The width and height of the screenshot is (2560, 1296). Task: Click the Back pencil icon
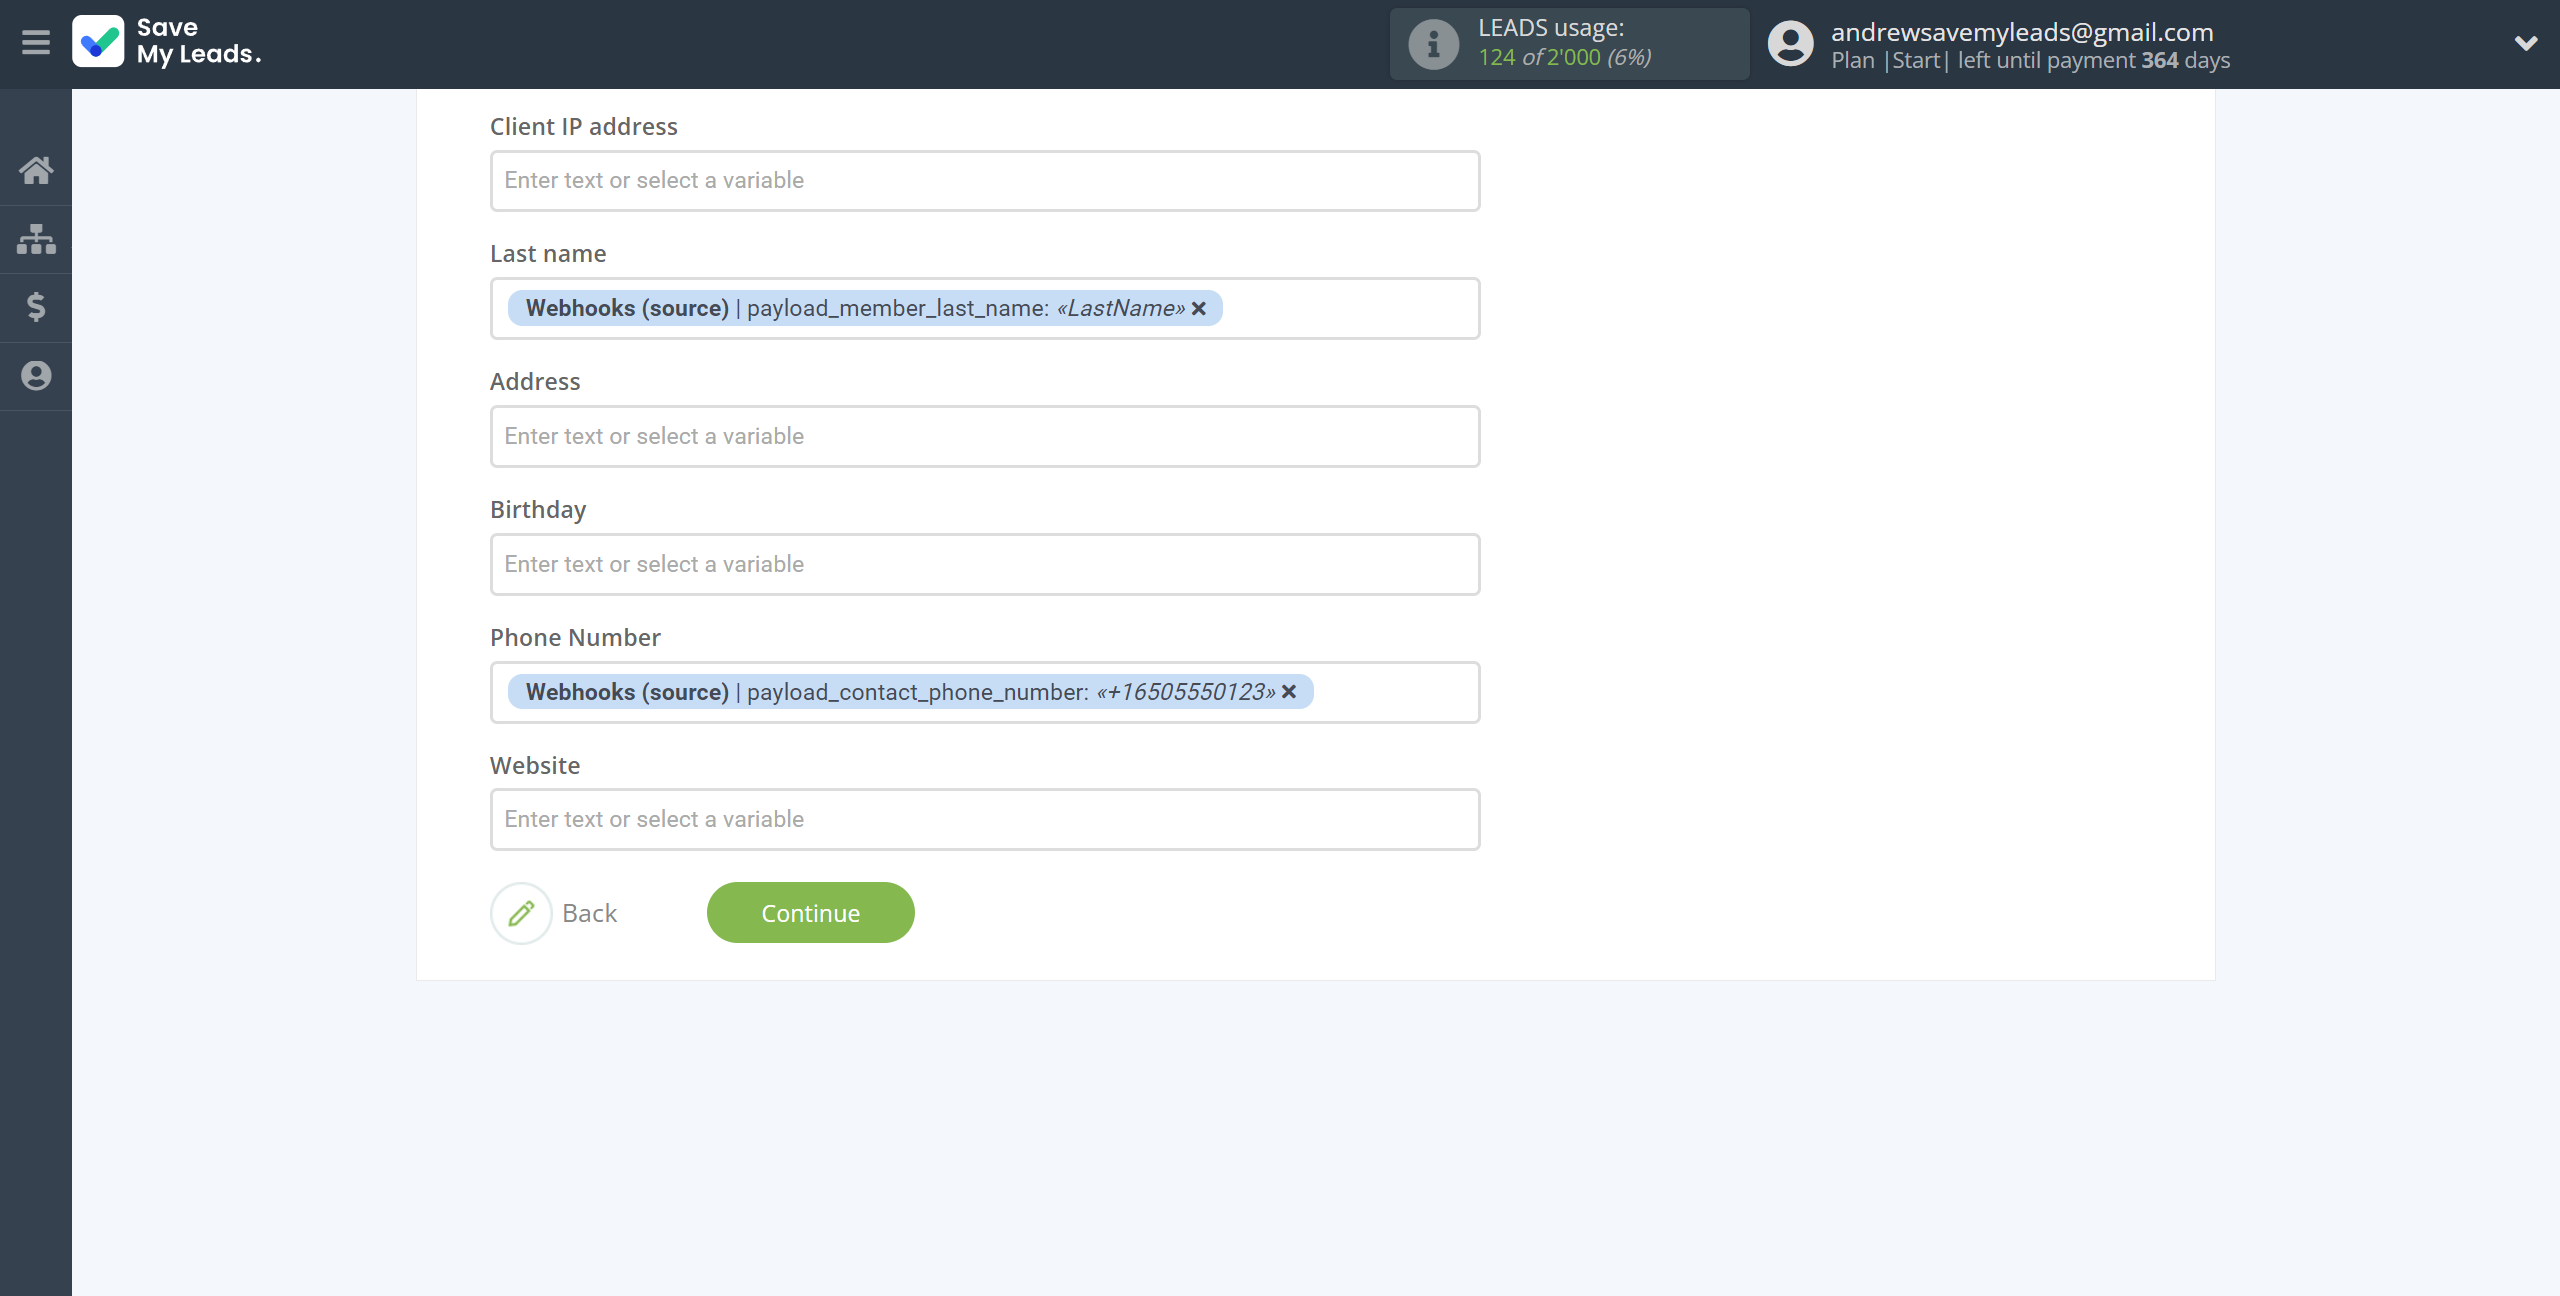pos(521,913)
